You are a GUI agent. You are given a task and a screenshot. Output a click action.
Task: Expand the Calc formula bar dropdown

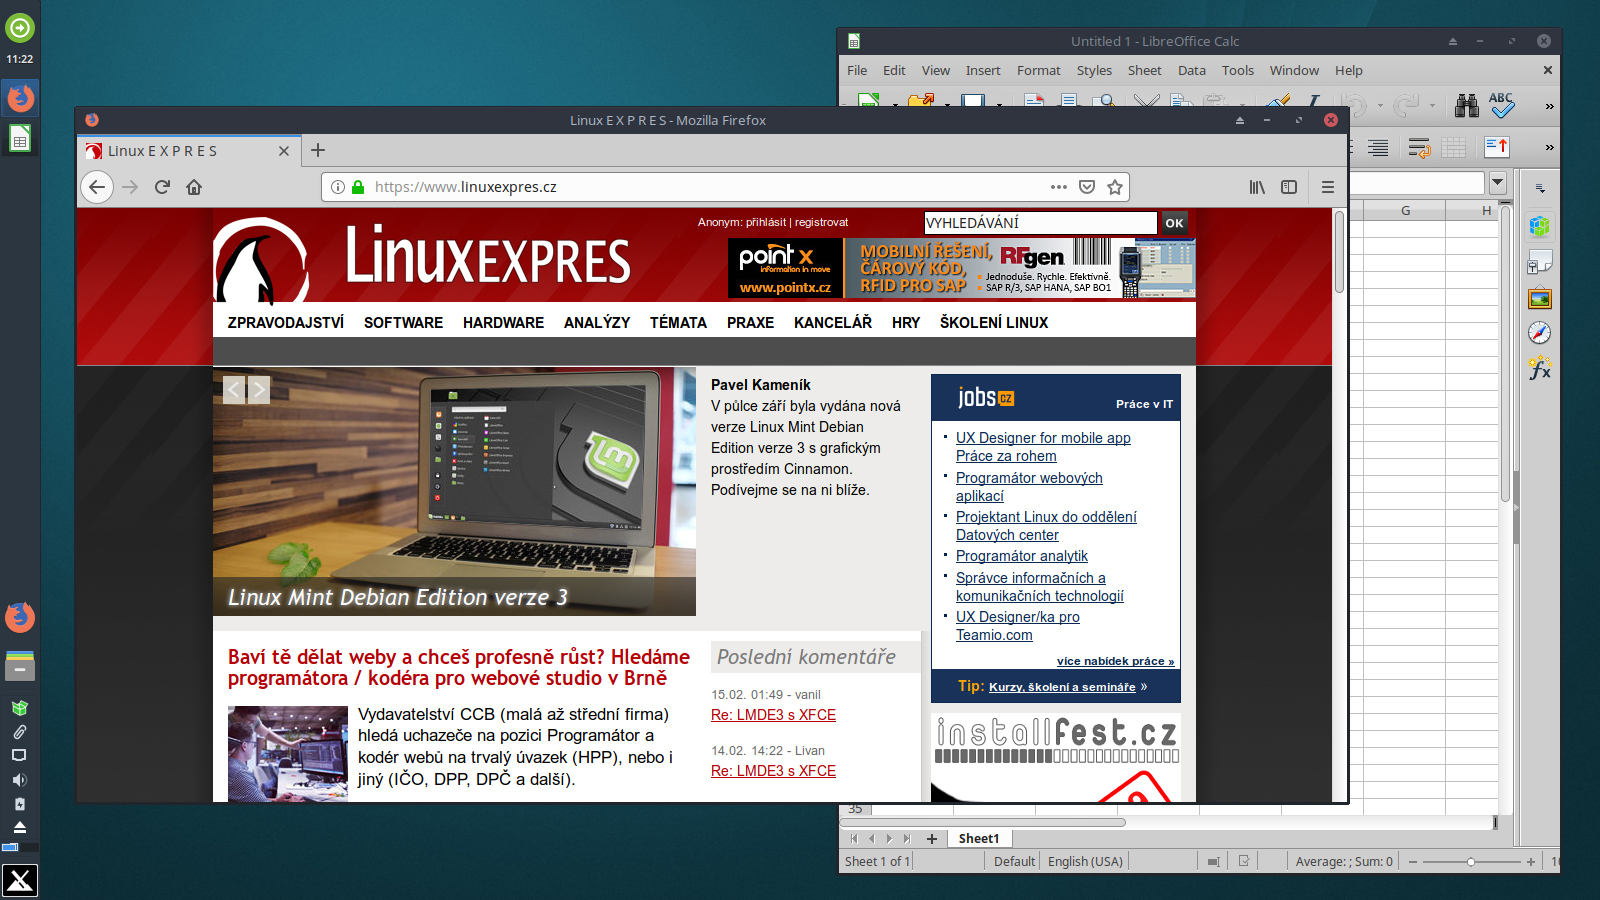(x=1497, y=182)
